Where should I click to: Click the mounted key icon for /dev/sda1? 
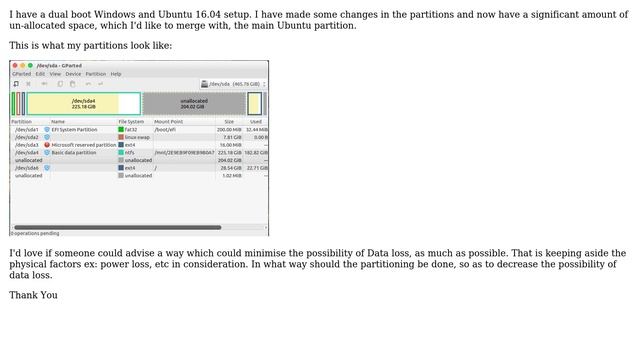(x=47, y=129)
